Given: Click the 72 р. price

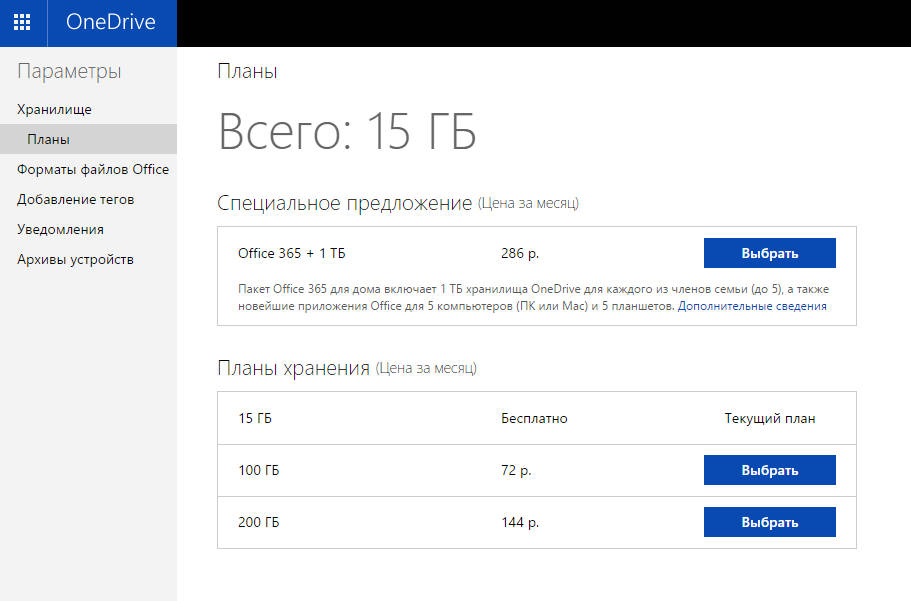Looking at the screenshot, I should pos(516,470).
